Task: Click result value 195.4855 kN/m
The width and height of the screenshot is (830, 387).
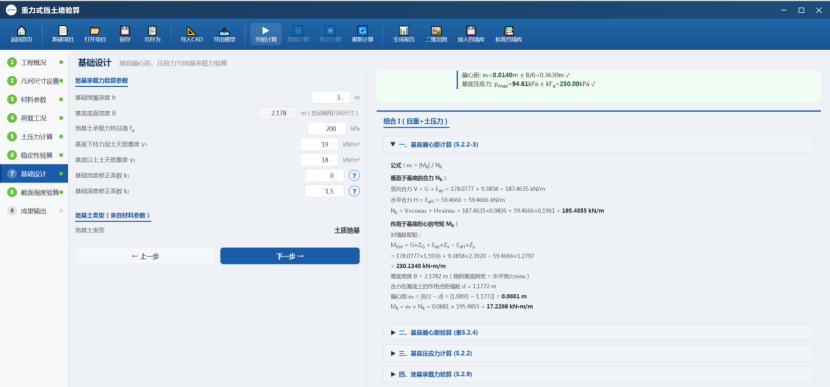Action: [582, 211]
